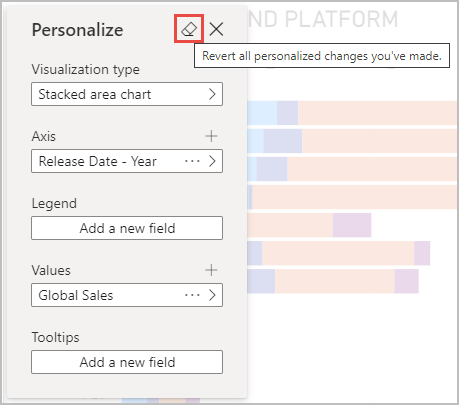The height and width of the screenshot is (405, 459).
Task: Open the ellipsis menu for Release Date - Year
Action: click(x=192, y=161)
